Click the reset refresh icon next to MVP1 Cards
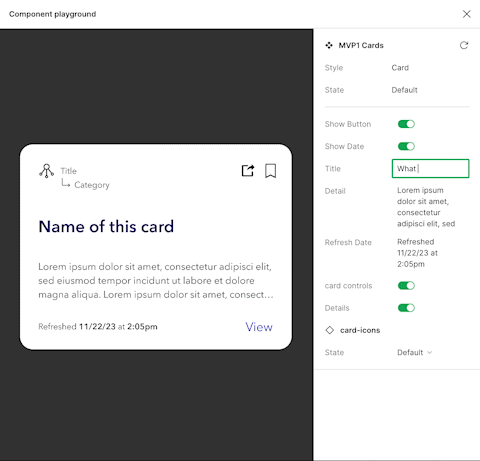480x461 pixels. pos(464,45)
